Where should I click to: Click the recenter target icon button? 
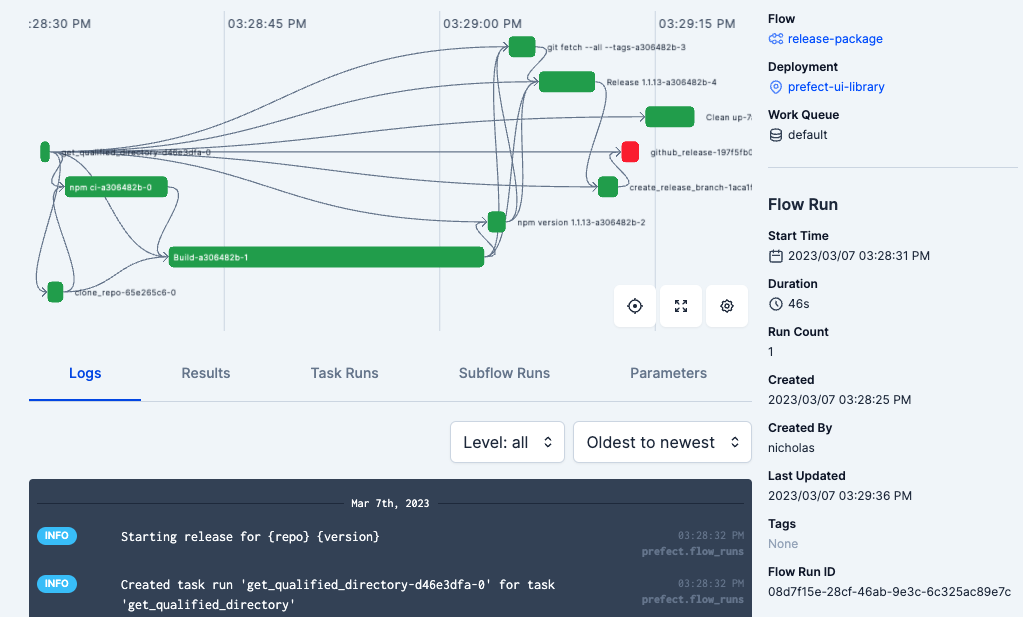(x=635, y=306)
